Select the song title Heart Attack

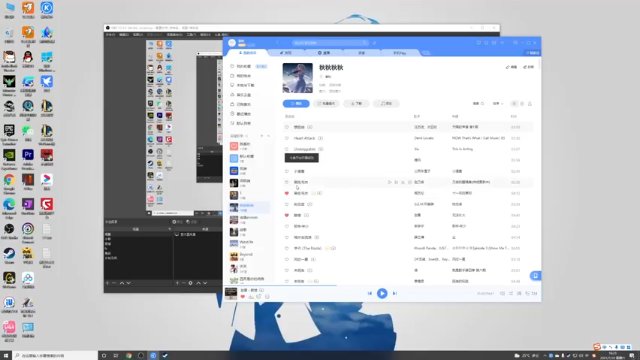304,138
